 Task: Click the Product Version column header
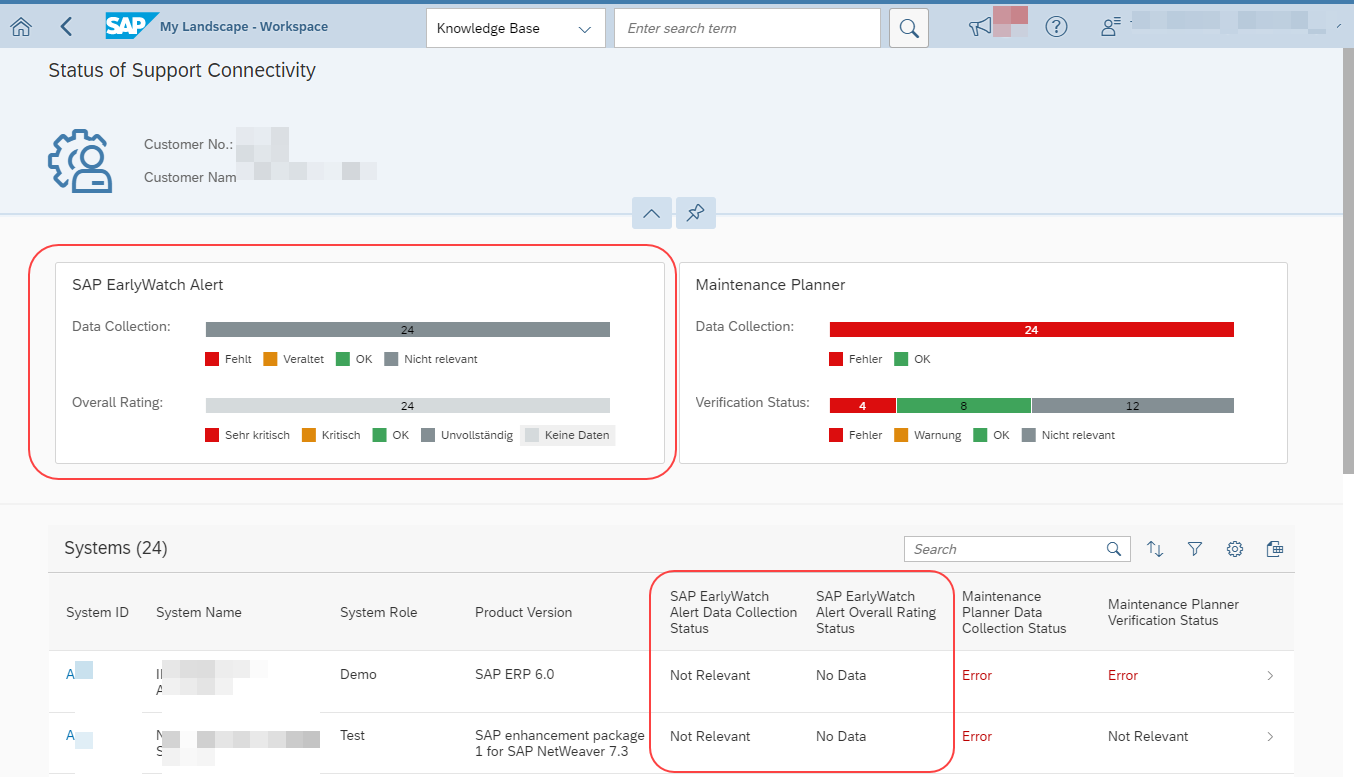click(x=524, y=612)
